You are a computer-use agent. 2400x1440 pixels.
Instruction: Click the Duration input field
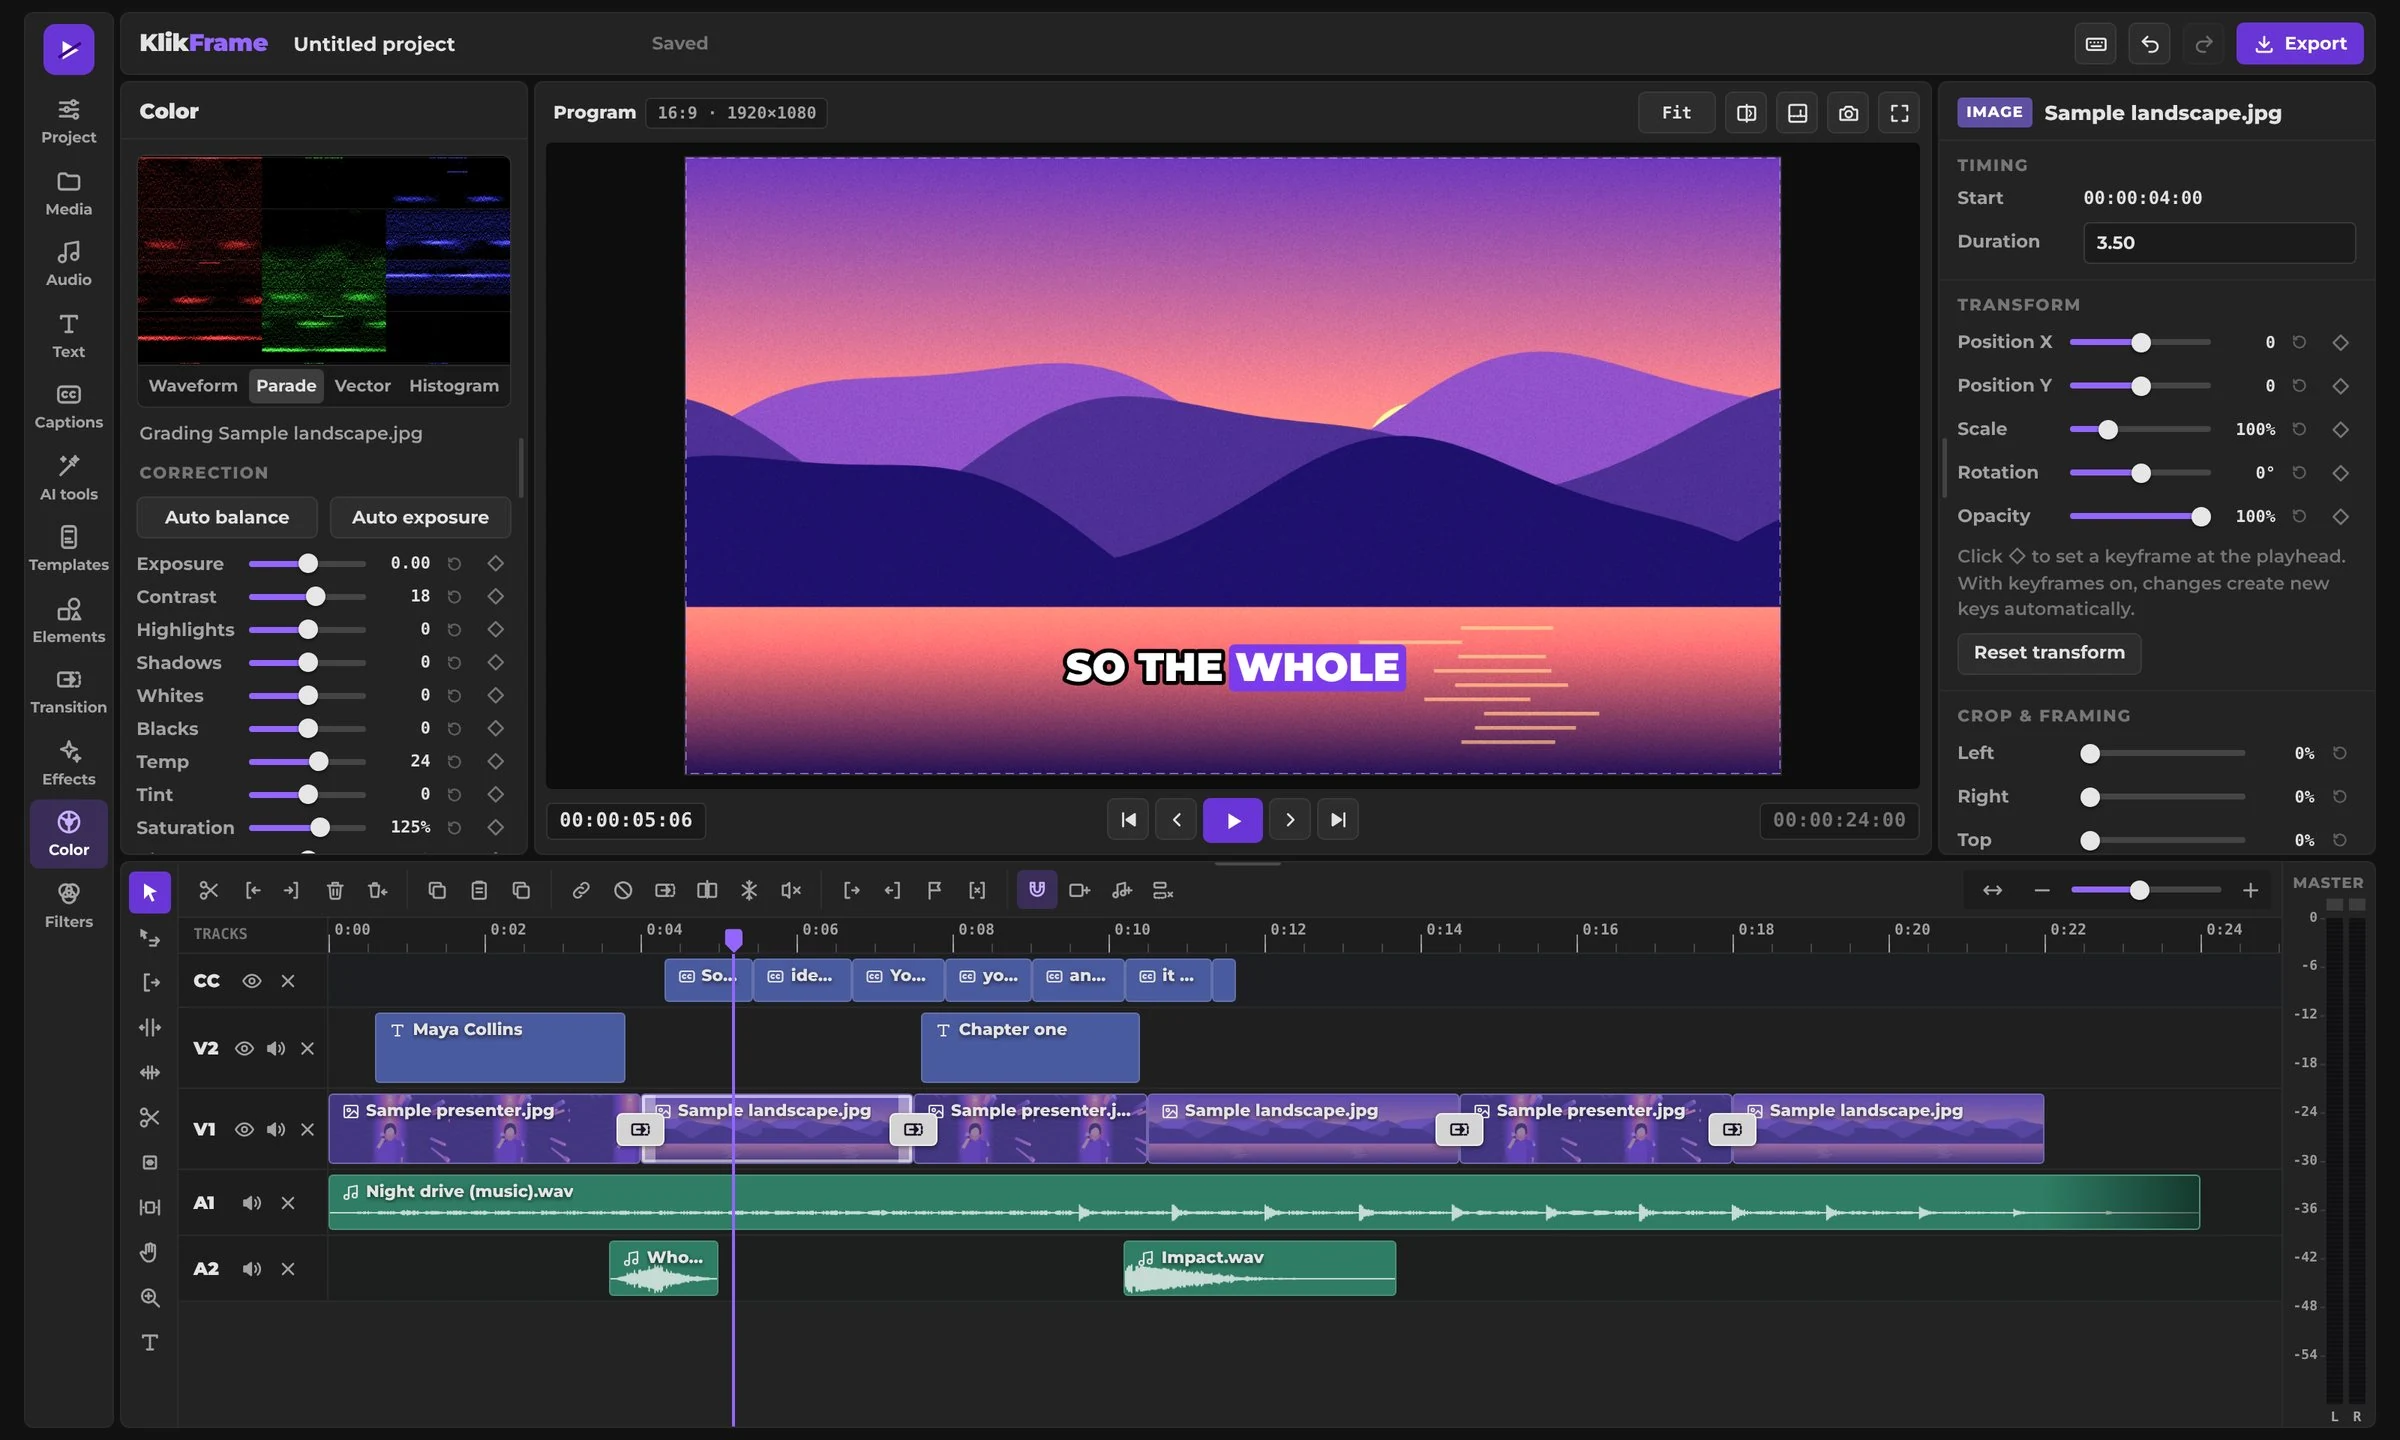(x=2219, y=242)
